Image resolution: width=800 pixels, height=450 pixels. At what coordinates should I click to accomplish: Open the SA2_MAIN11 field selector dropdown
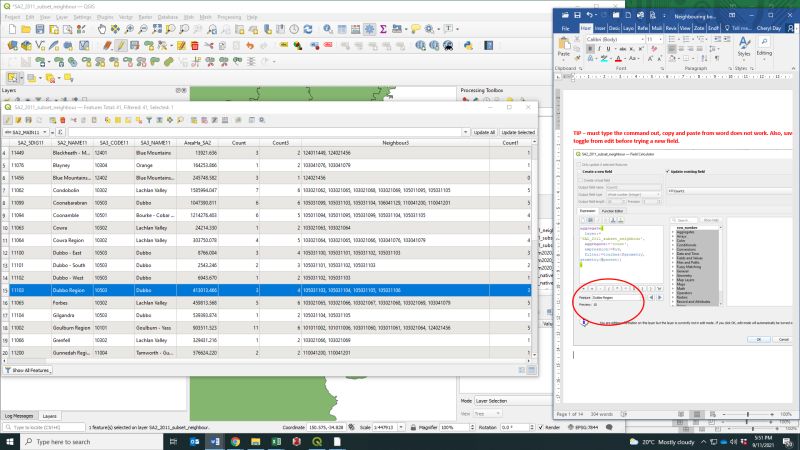(27, 132)
